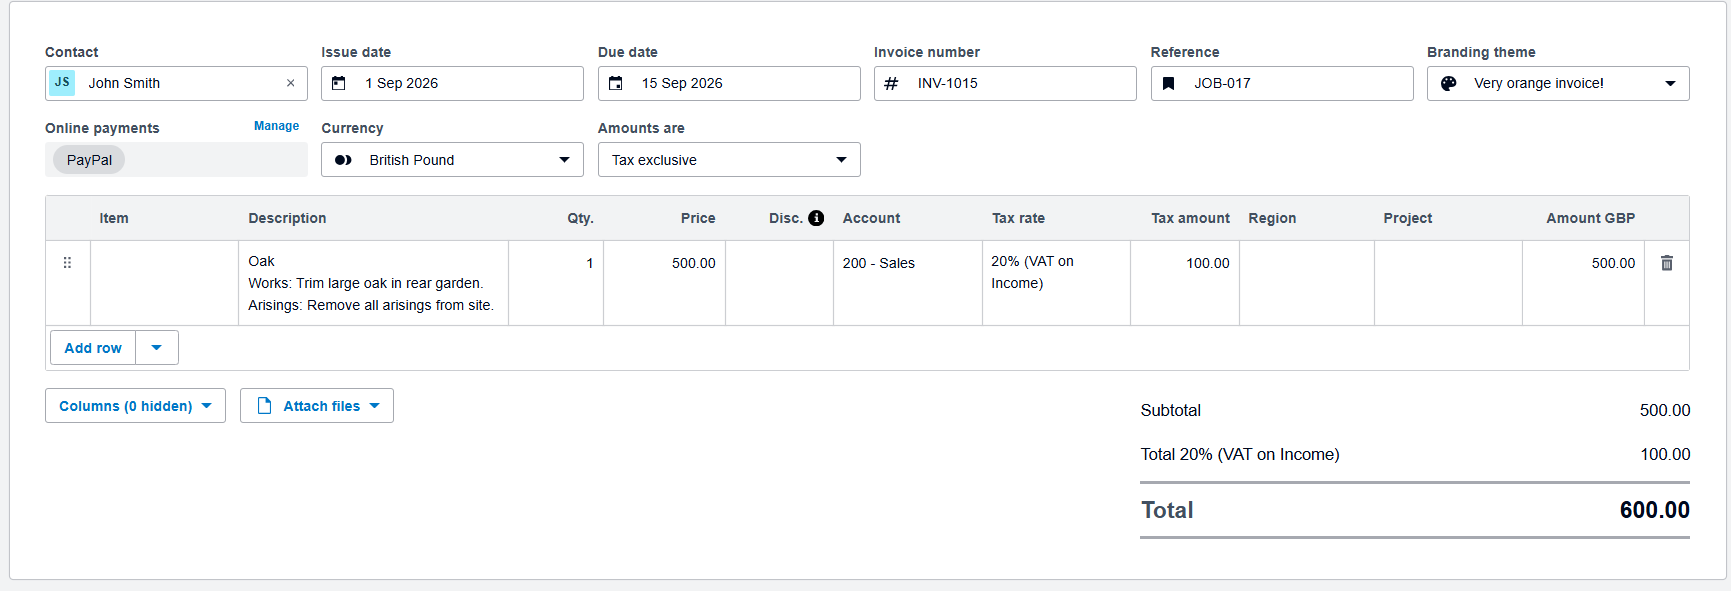Click the branding theme palette icon
Screen dimensions: 1731x591
(1448, 83)
